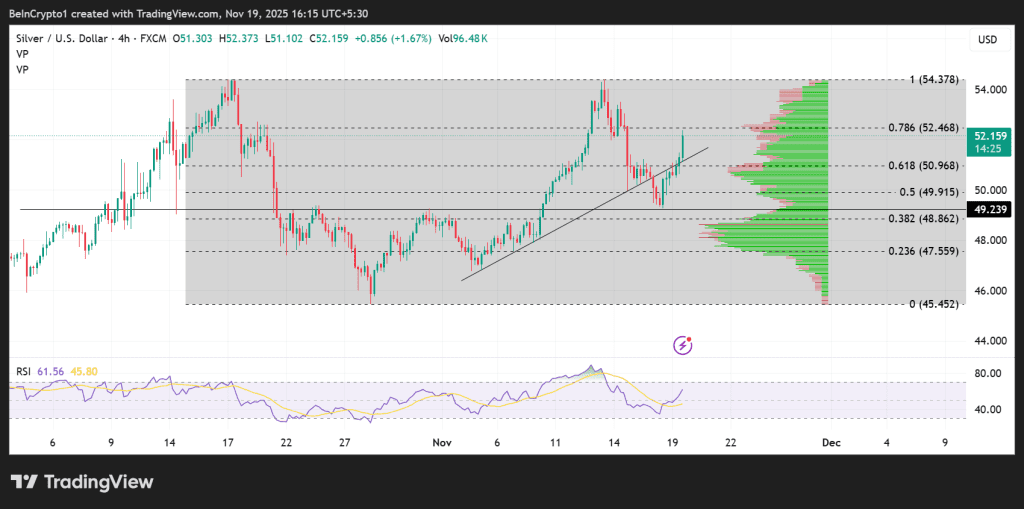Click the first VP indicator label
This screenshot has height=509, width=1024.
[20, 54]
